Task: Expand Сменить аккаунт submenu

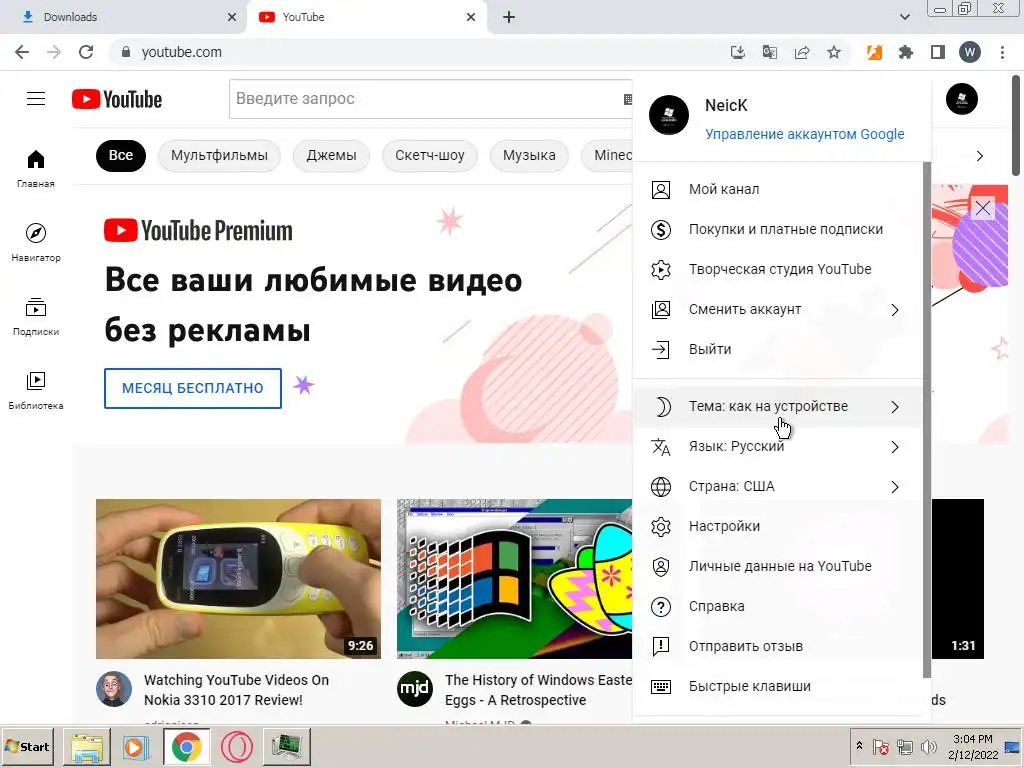Action: pyautogui.click(x=777, y=310)
